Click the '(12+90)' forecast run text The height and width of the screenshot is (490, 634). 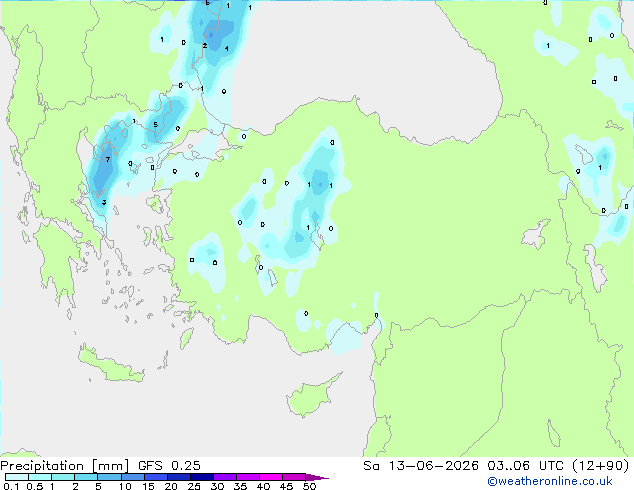[x=601, y=466]
